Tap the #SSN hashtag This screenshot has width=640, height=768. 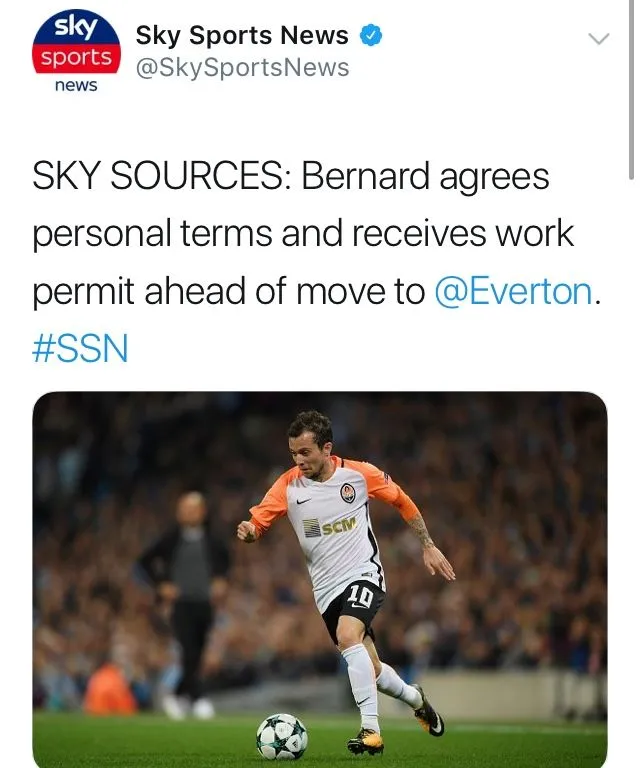coord(81,349)
